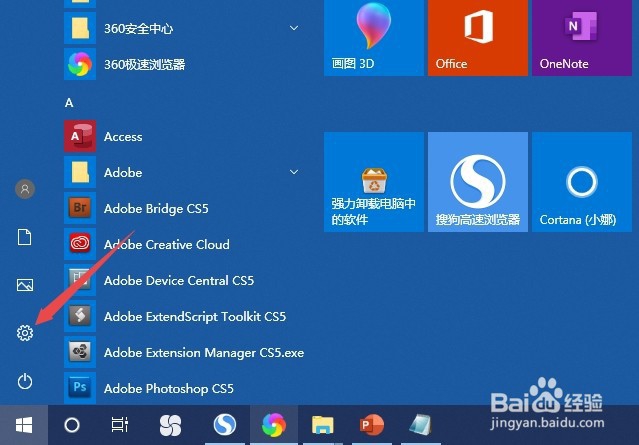Jump to letter A section header
639x445 pixels.
[x=69, y=103]
